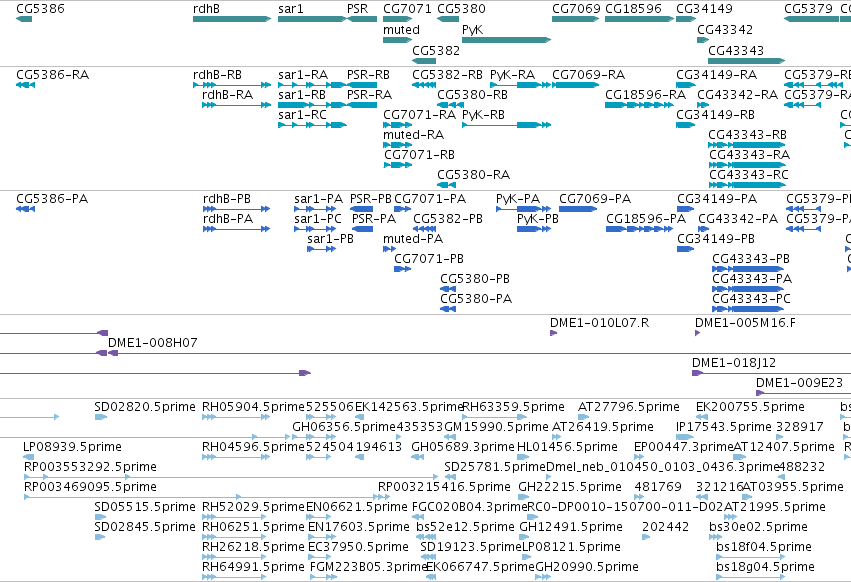Click EST SD05515.5prime label
The width and height of the screenshot is (851, 582).
click(x=144, y=507)
